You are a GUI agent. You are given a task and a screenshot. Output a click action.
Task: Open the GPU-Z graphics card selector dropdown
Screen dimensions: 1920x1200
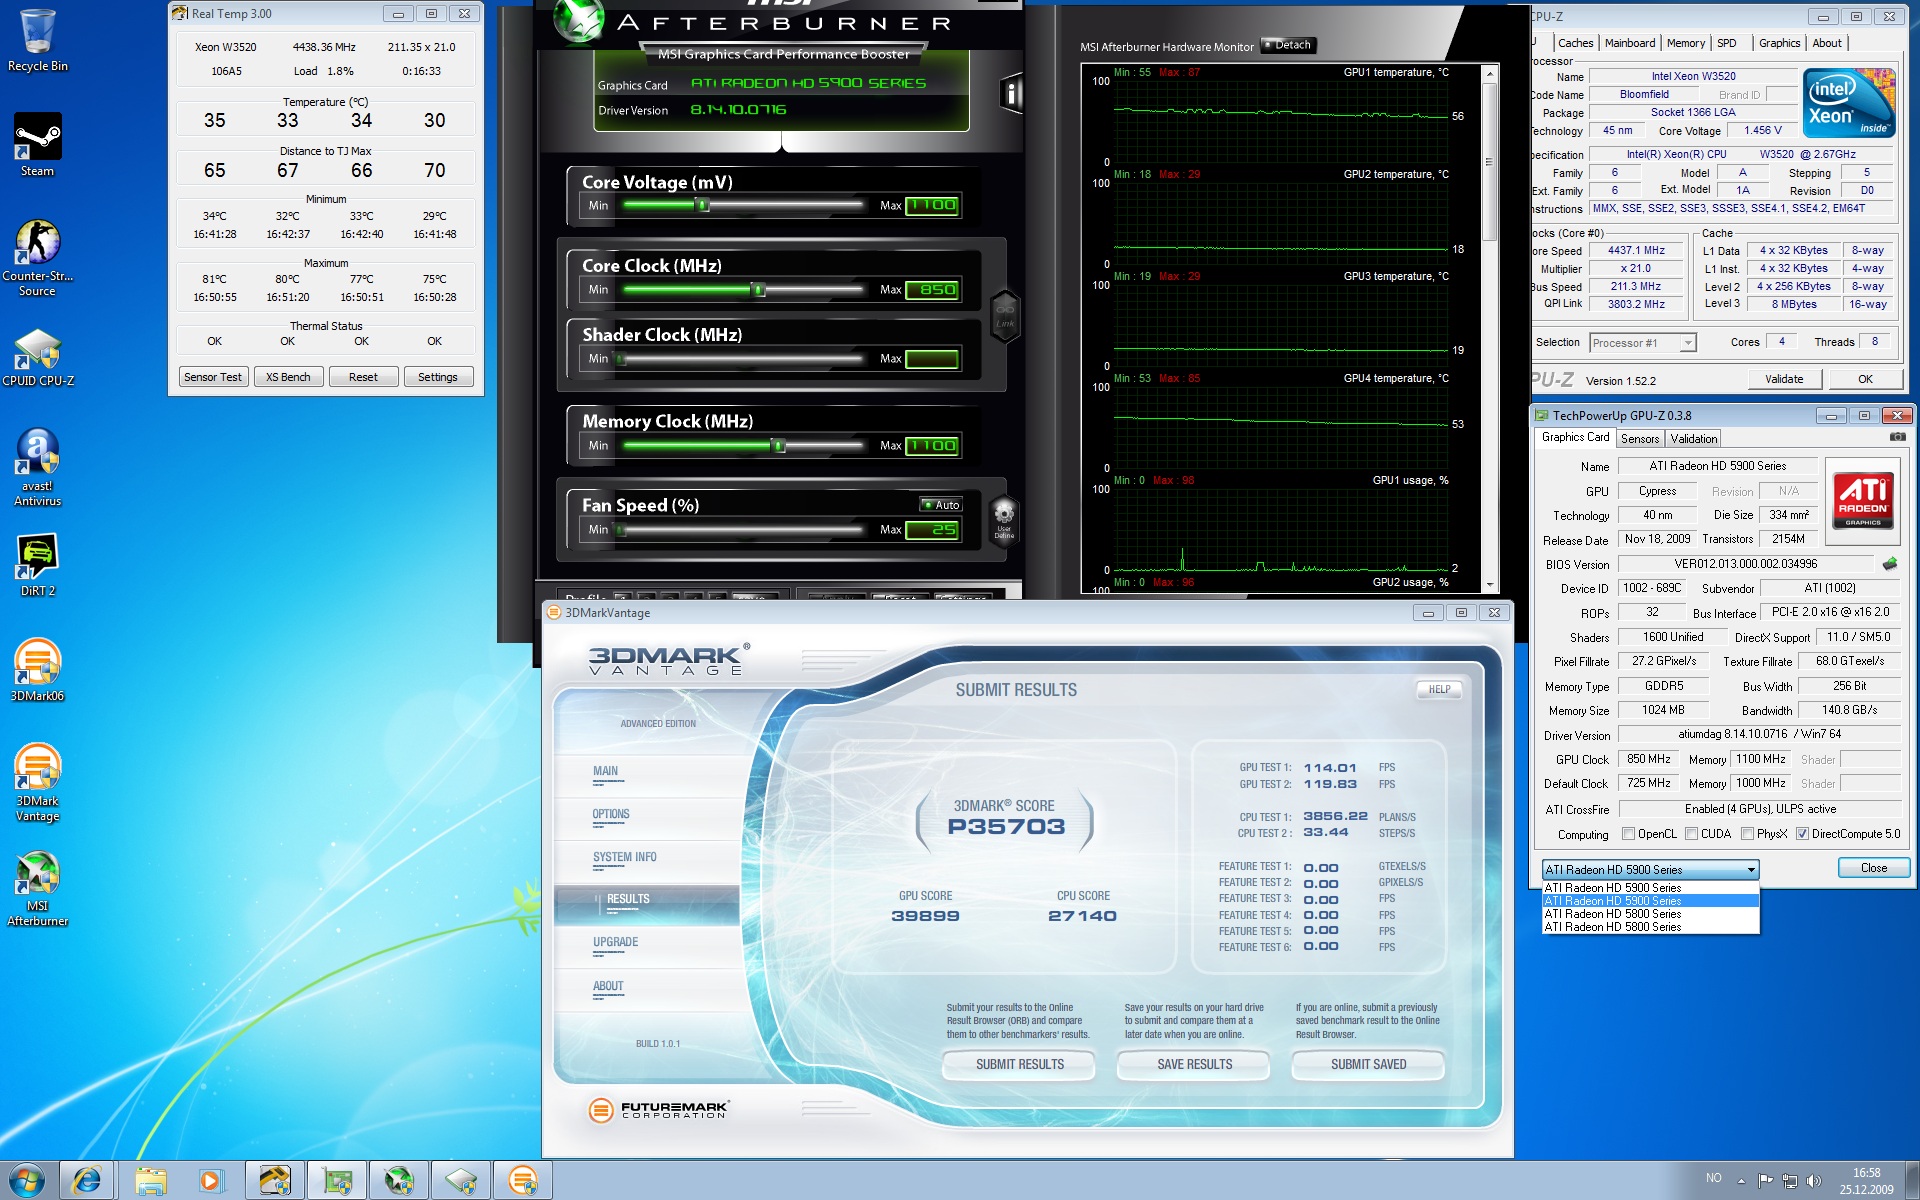pyautogui.click(x=1651, y=870)
